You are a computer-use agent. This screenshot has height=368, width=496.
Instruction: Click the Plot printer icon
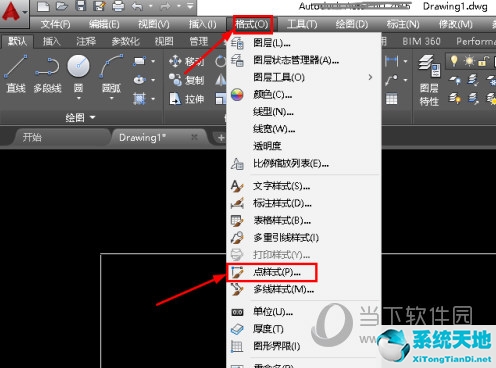(118, 6)
